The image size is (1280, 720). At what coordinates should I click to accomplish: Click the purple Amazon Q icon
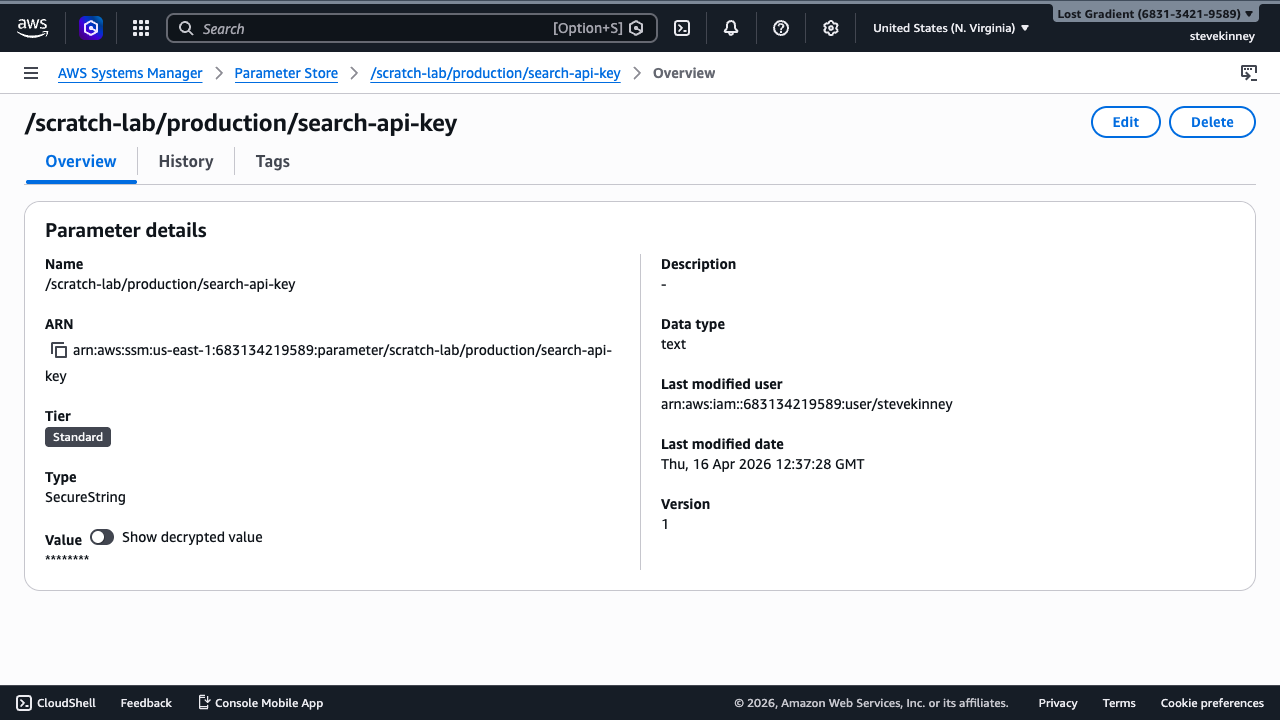coord(91,28)
